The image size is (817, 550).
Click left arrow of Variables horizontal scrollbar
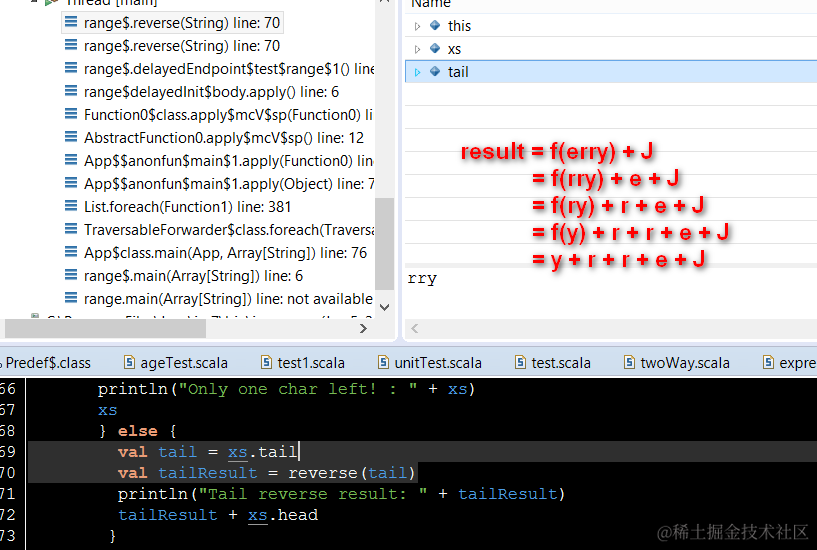pyautogui.click(x=415, y=328)
